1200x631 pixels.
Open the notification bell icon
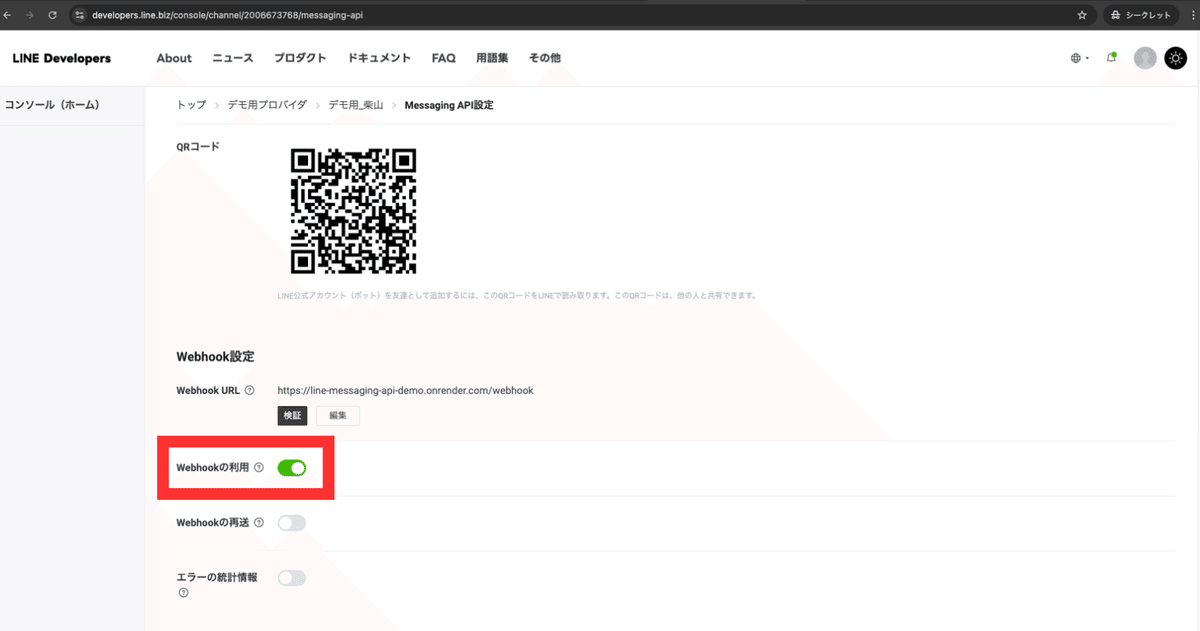(1111, 58)
